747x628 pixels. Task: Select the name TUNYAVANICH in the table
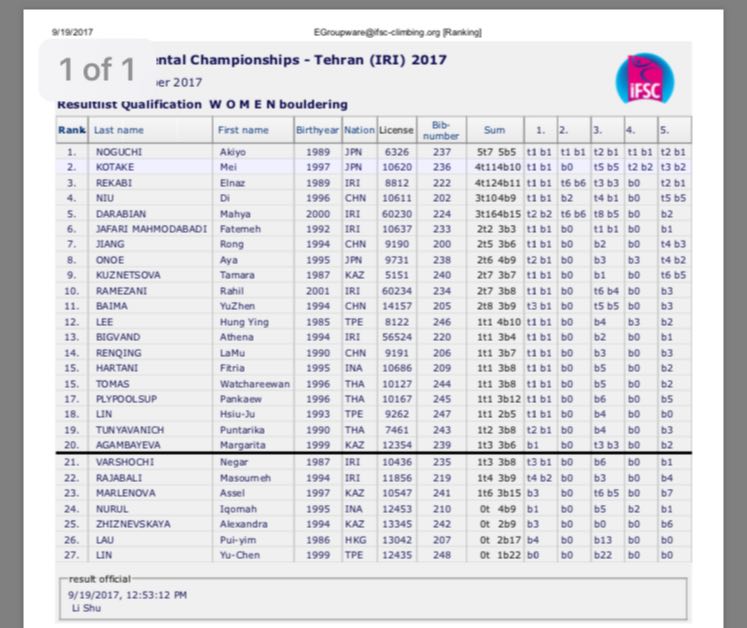129,429
